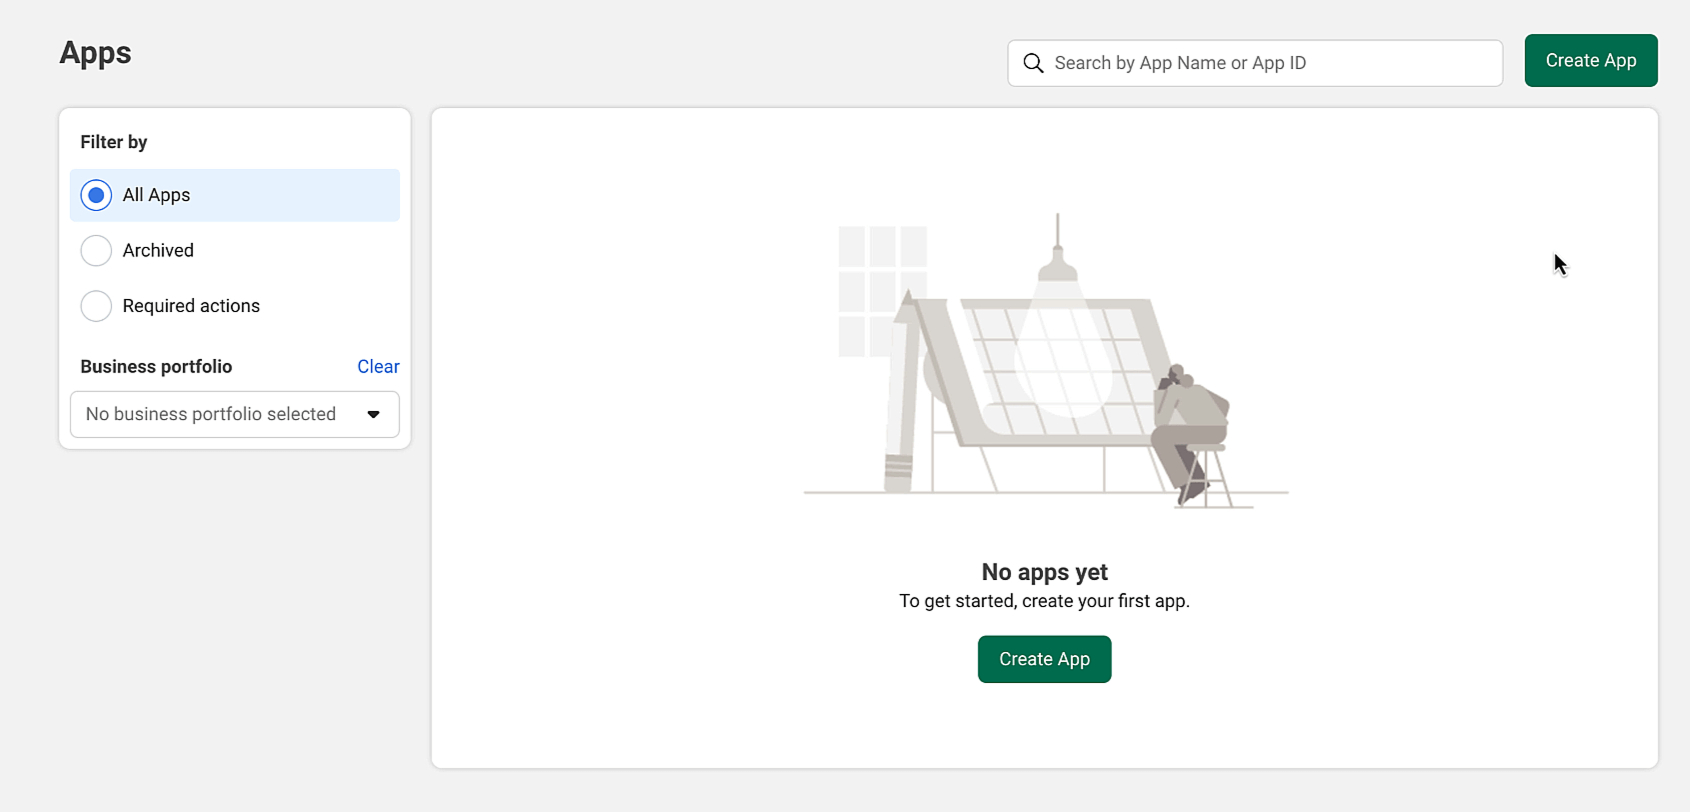Image resolution: width=1690 pixels, height=812 pixels.
Task: Click the Clear link beside Business portfolio
Action: (378, 367)
